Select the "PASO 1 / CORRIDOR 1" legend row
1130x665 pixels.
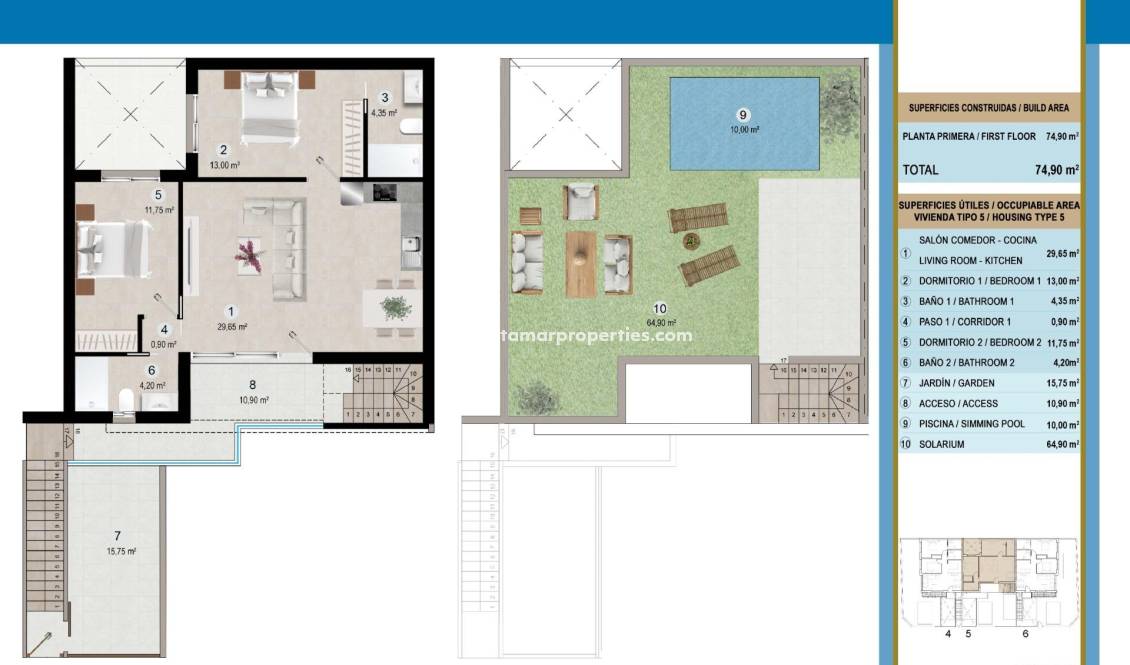click(x=989, y=322)
